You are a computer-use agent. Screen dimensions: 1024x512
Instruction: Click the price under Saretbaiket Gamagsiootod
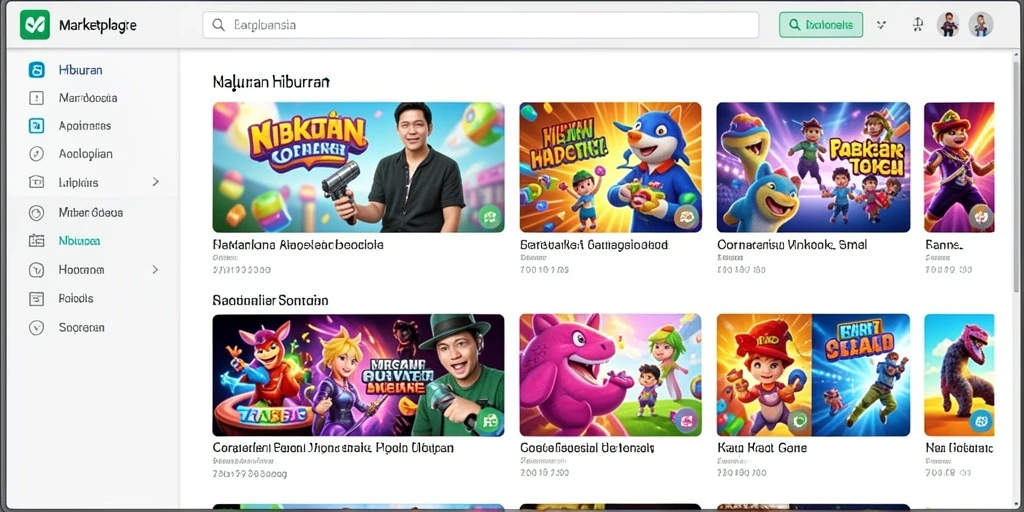point(545,269)
